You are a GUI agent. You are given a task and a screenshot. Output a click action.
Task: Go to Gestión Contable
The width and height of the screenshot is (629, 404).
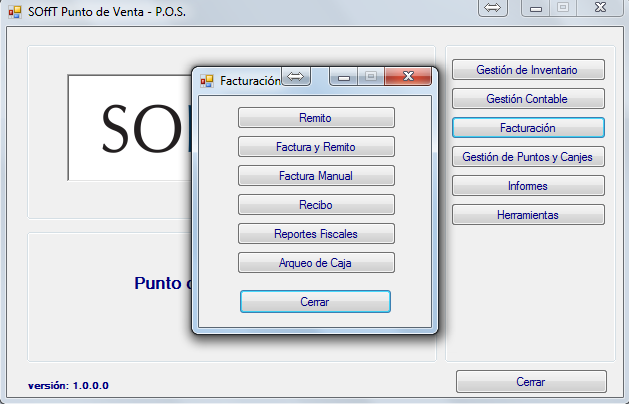tap(528, 99)
